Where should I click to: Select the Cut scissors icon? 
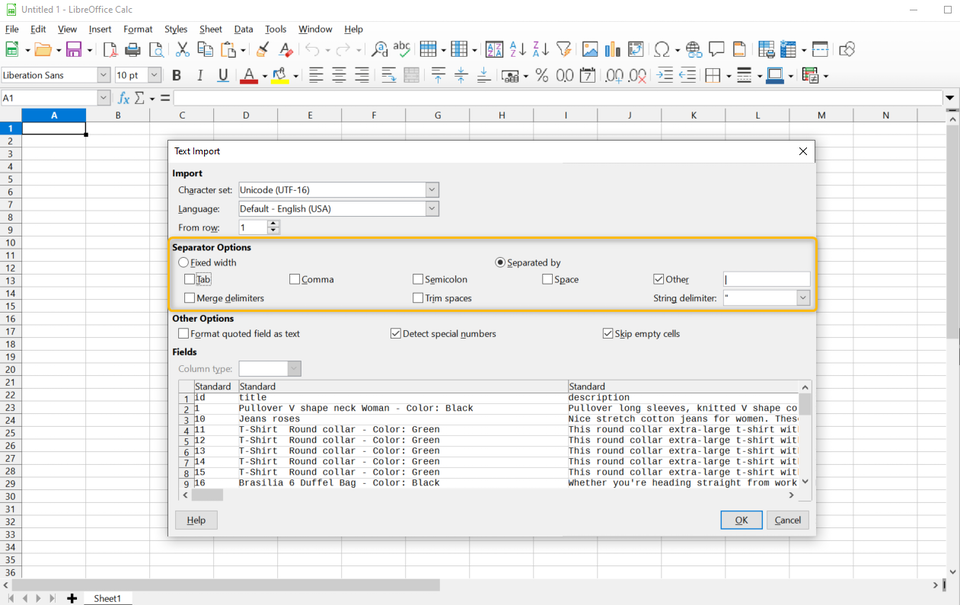[182, 49]
